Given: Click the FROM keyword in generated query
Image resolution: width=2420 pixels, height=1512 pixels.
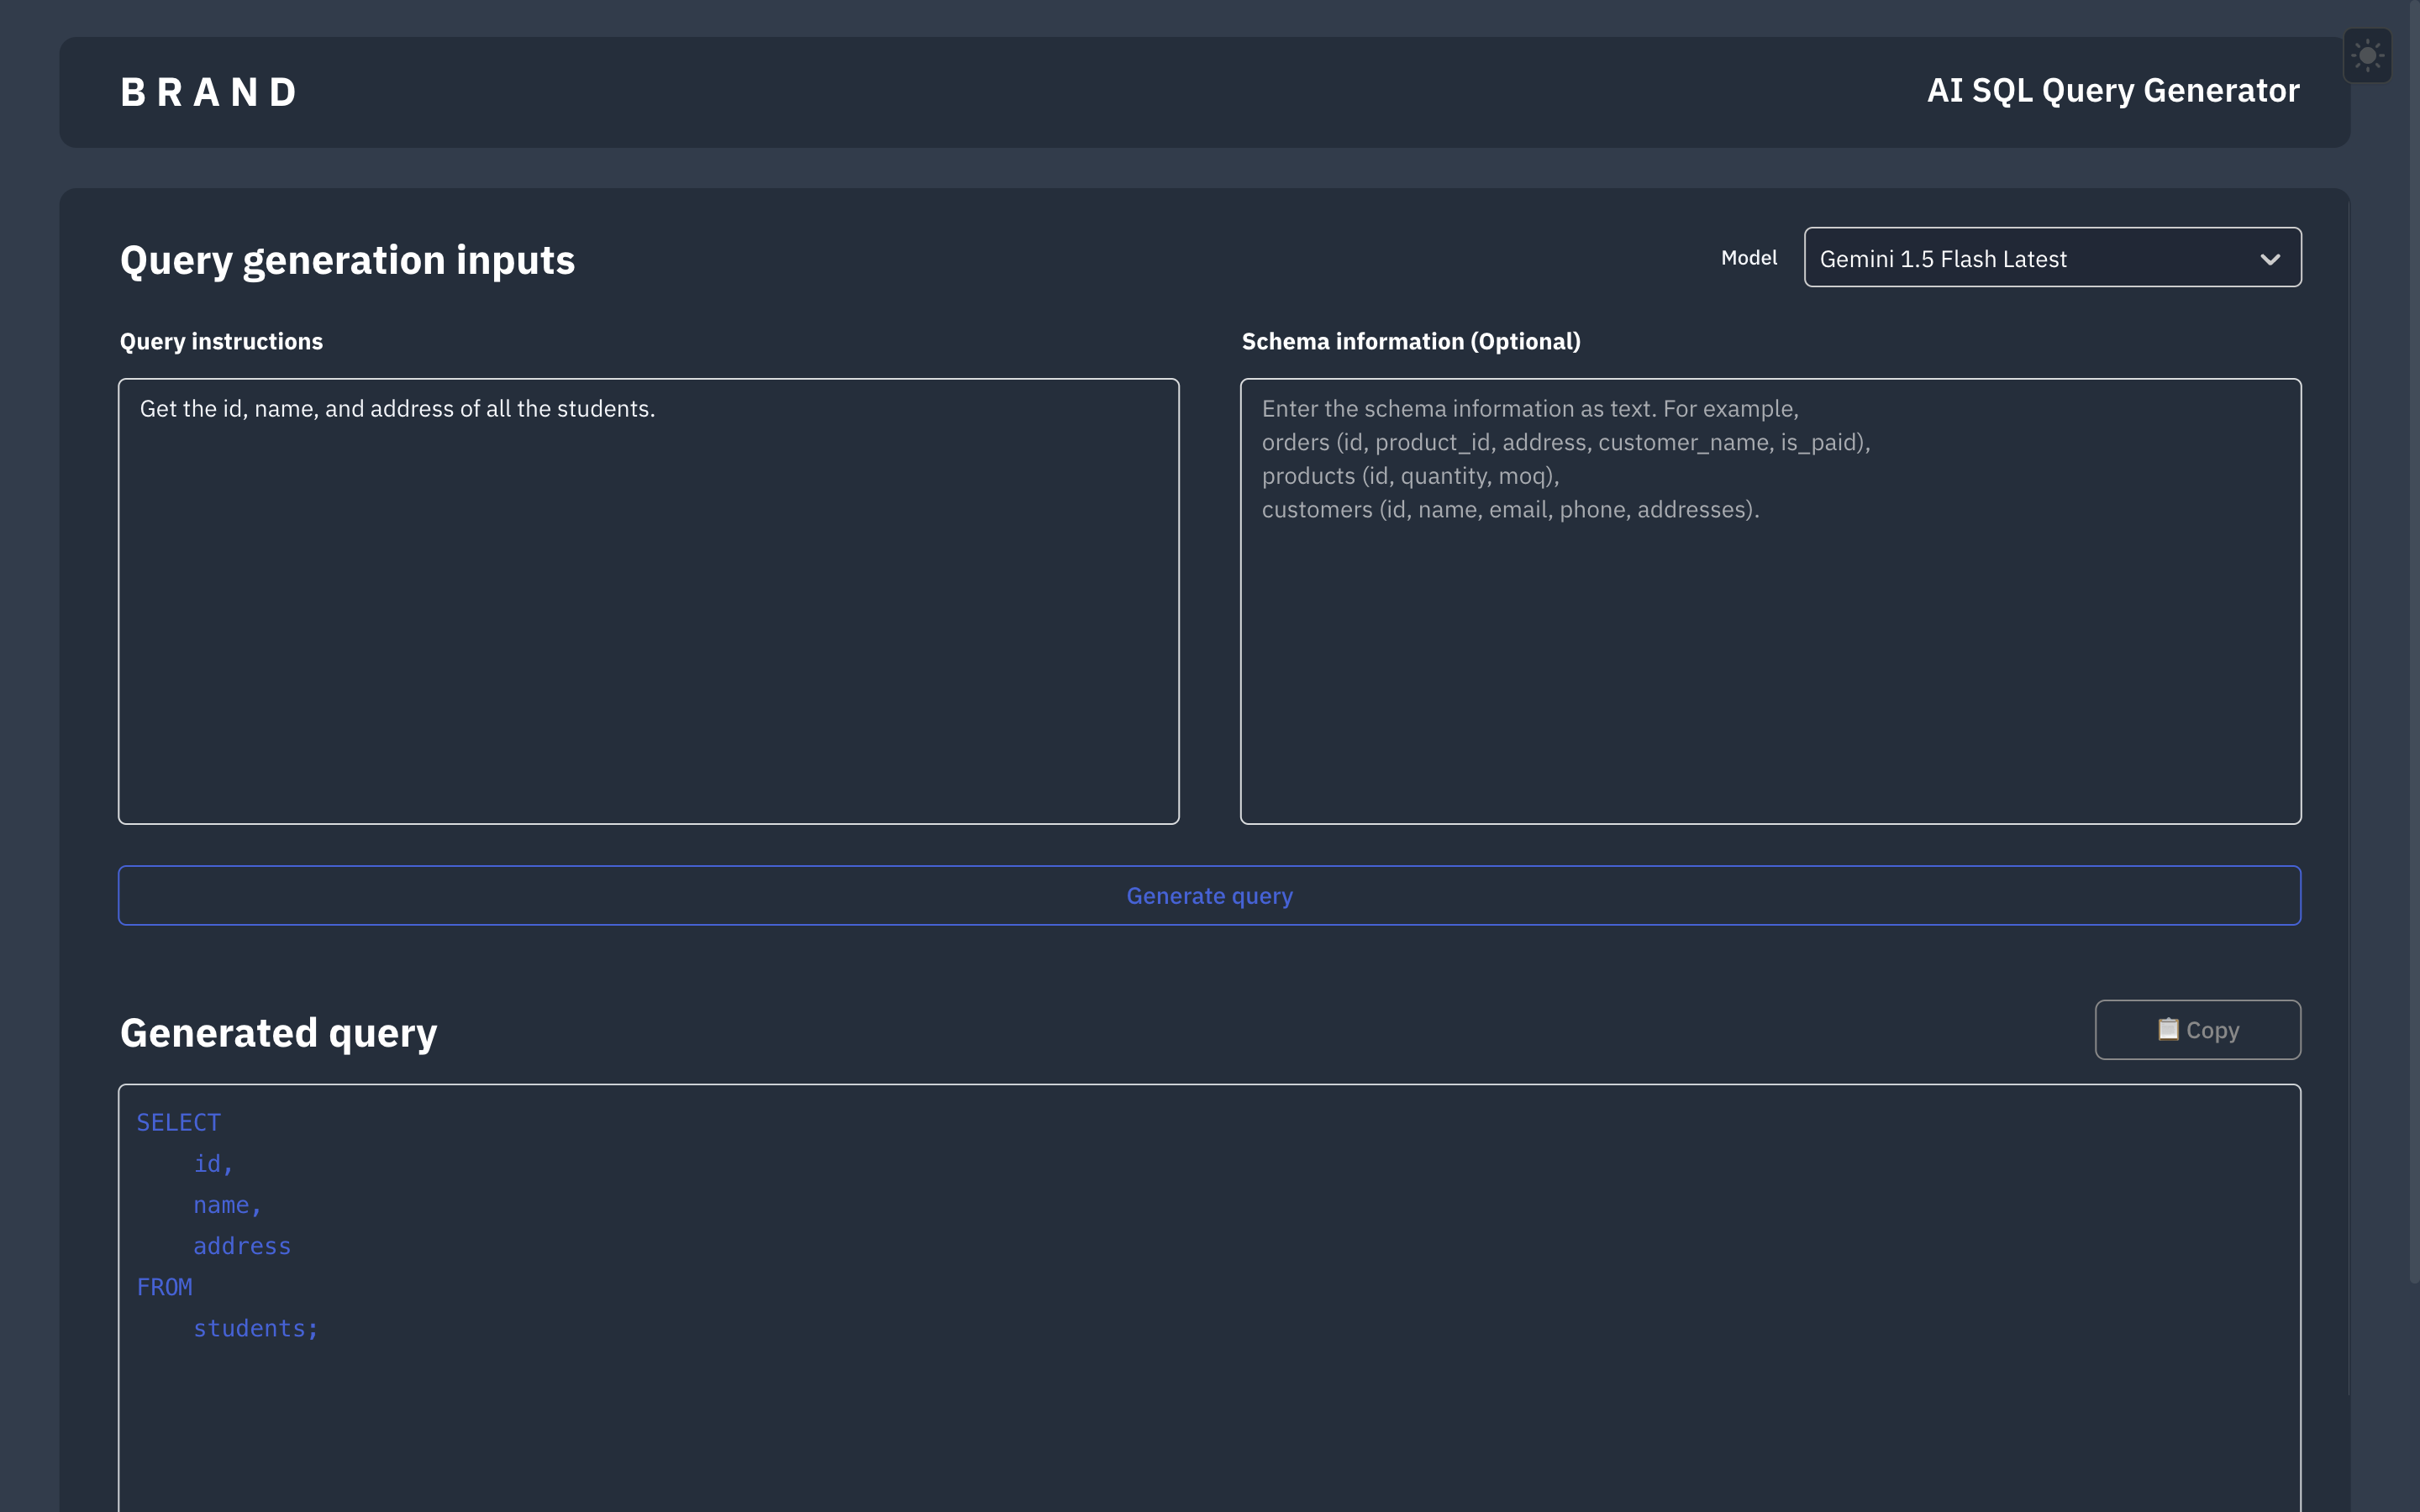Looking at the screenshot, I should (x=164, y=1287).
